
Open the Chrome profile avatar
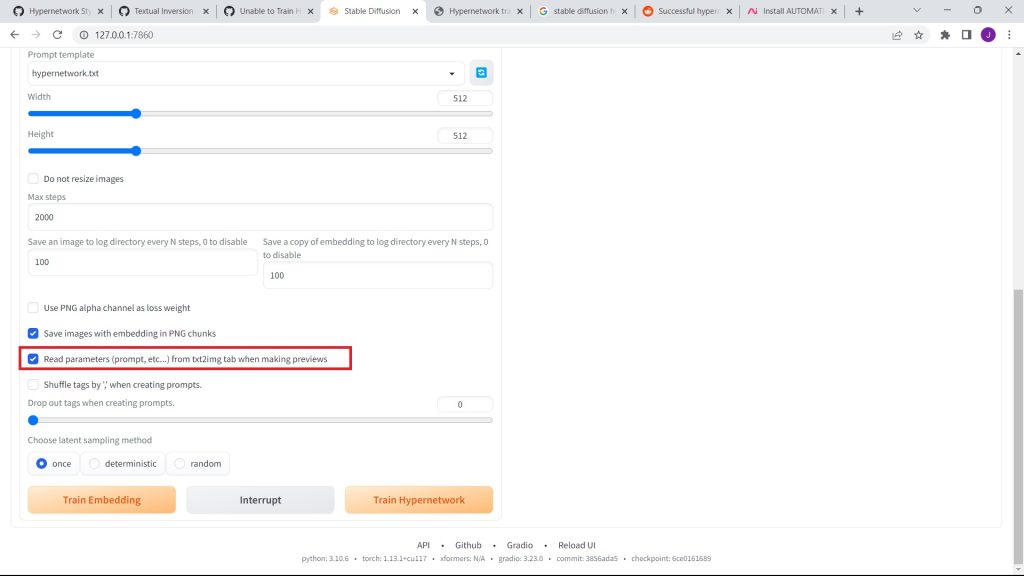point(987,34)
